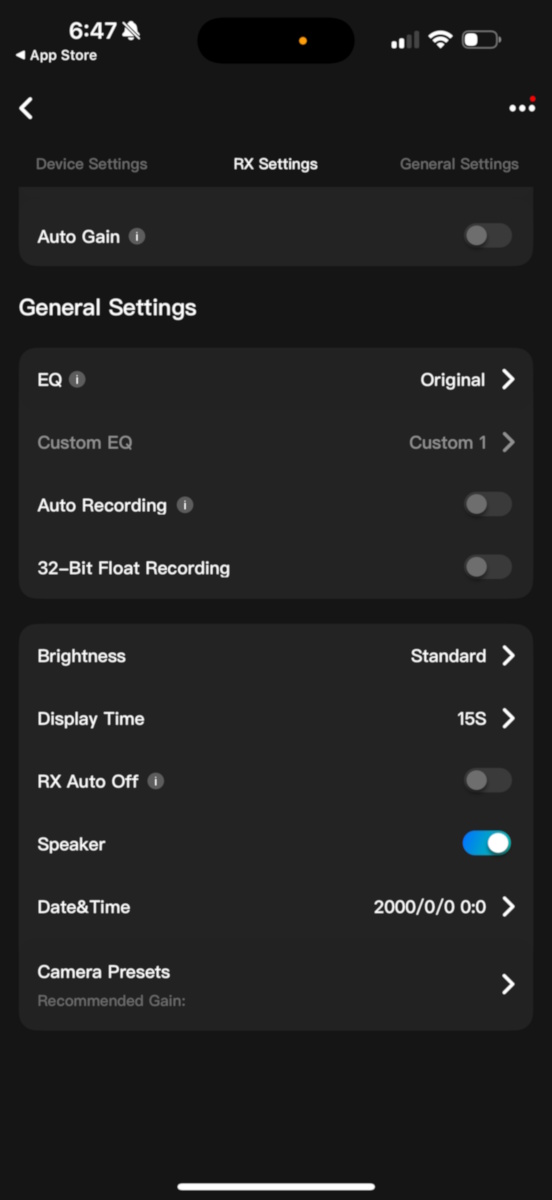
Task: Open Display Time 15S chevron
Action: pyautogui.click(x=508, y=718)
